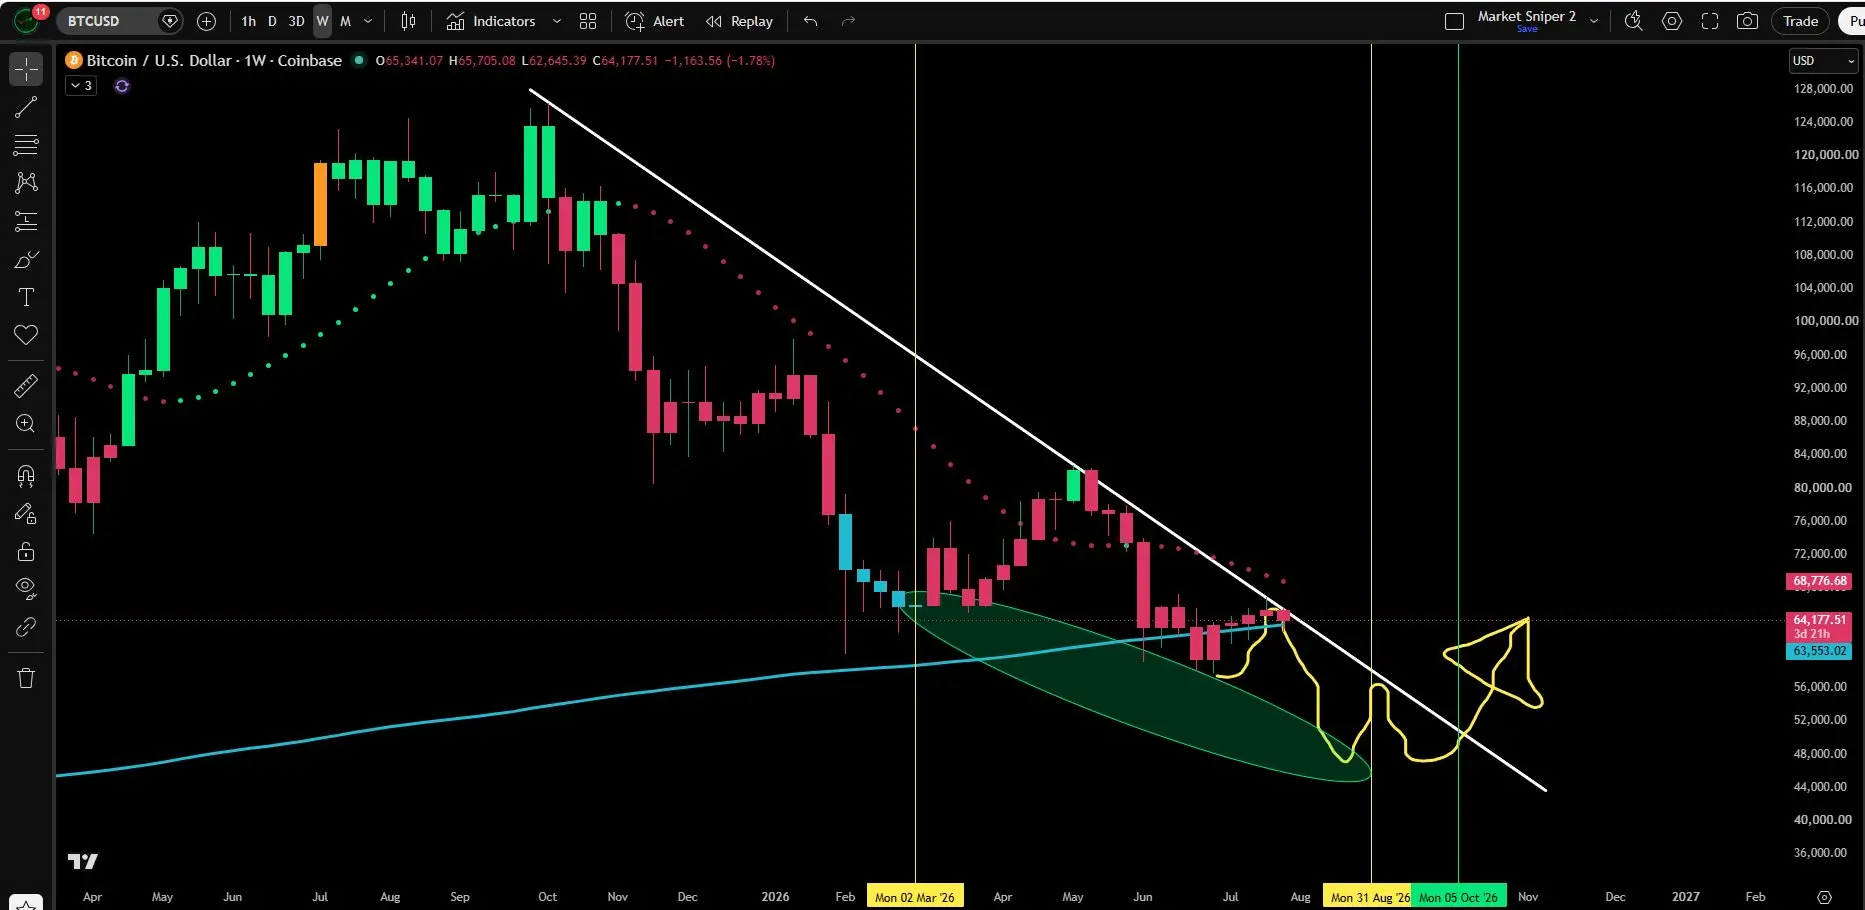The height and width of the screenshot is (910, 1865).
Task: Open the heart icons tool
Action: pos(26,335)
